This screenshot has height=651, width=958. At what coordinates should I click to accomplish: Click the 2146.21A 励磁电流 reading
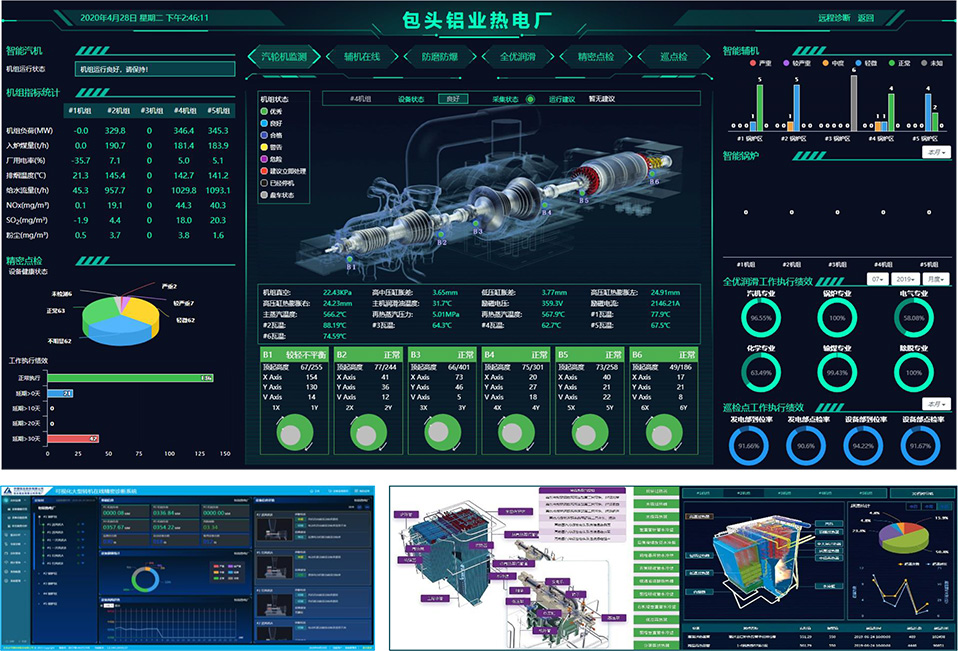coord(665,303)
